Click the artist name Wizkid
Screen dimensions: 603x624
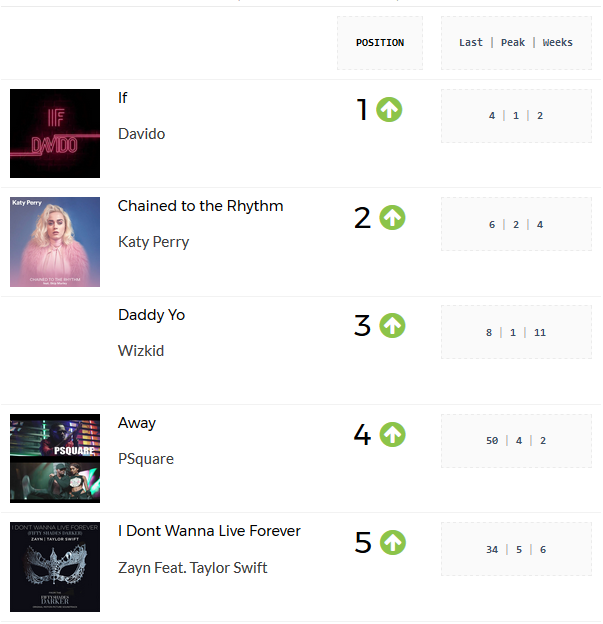click(x=141, y=351)
